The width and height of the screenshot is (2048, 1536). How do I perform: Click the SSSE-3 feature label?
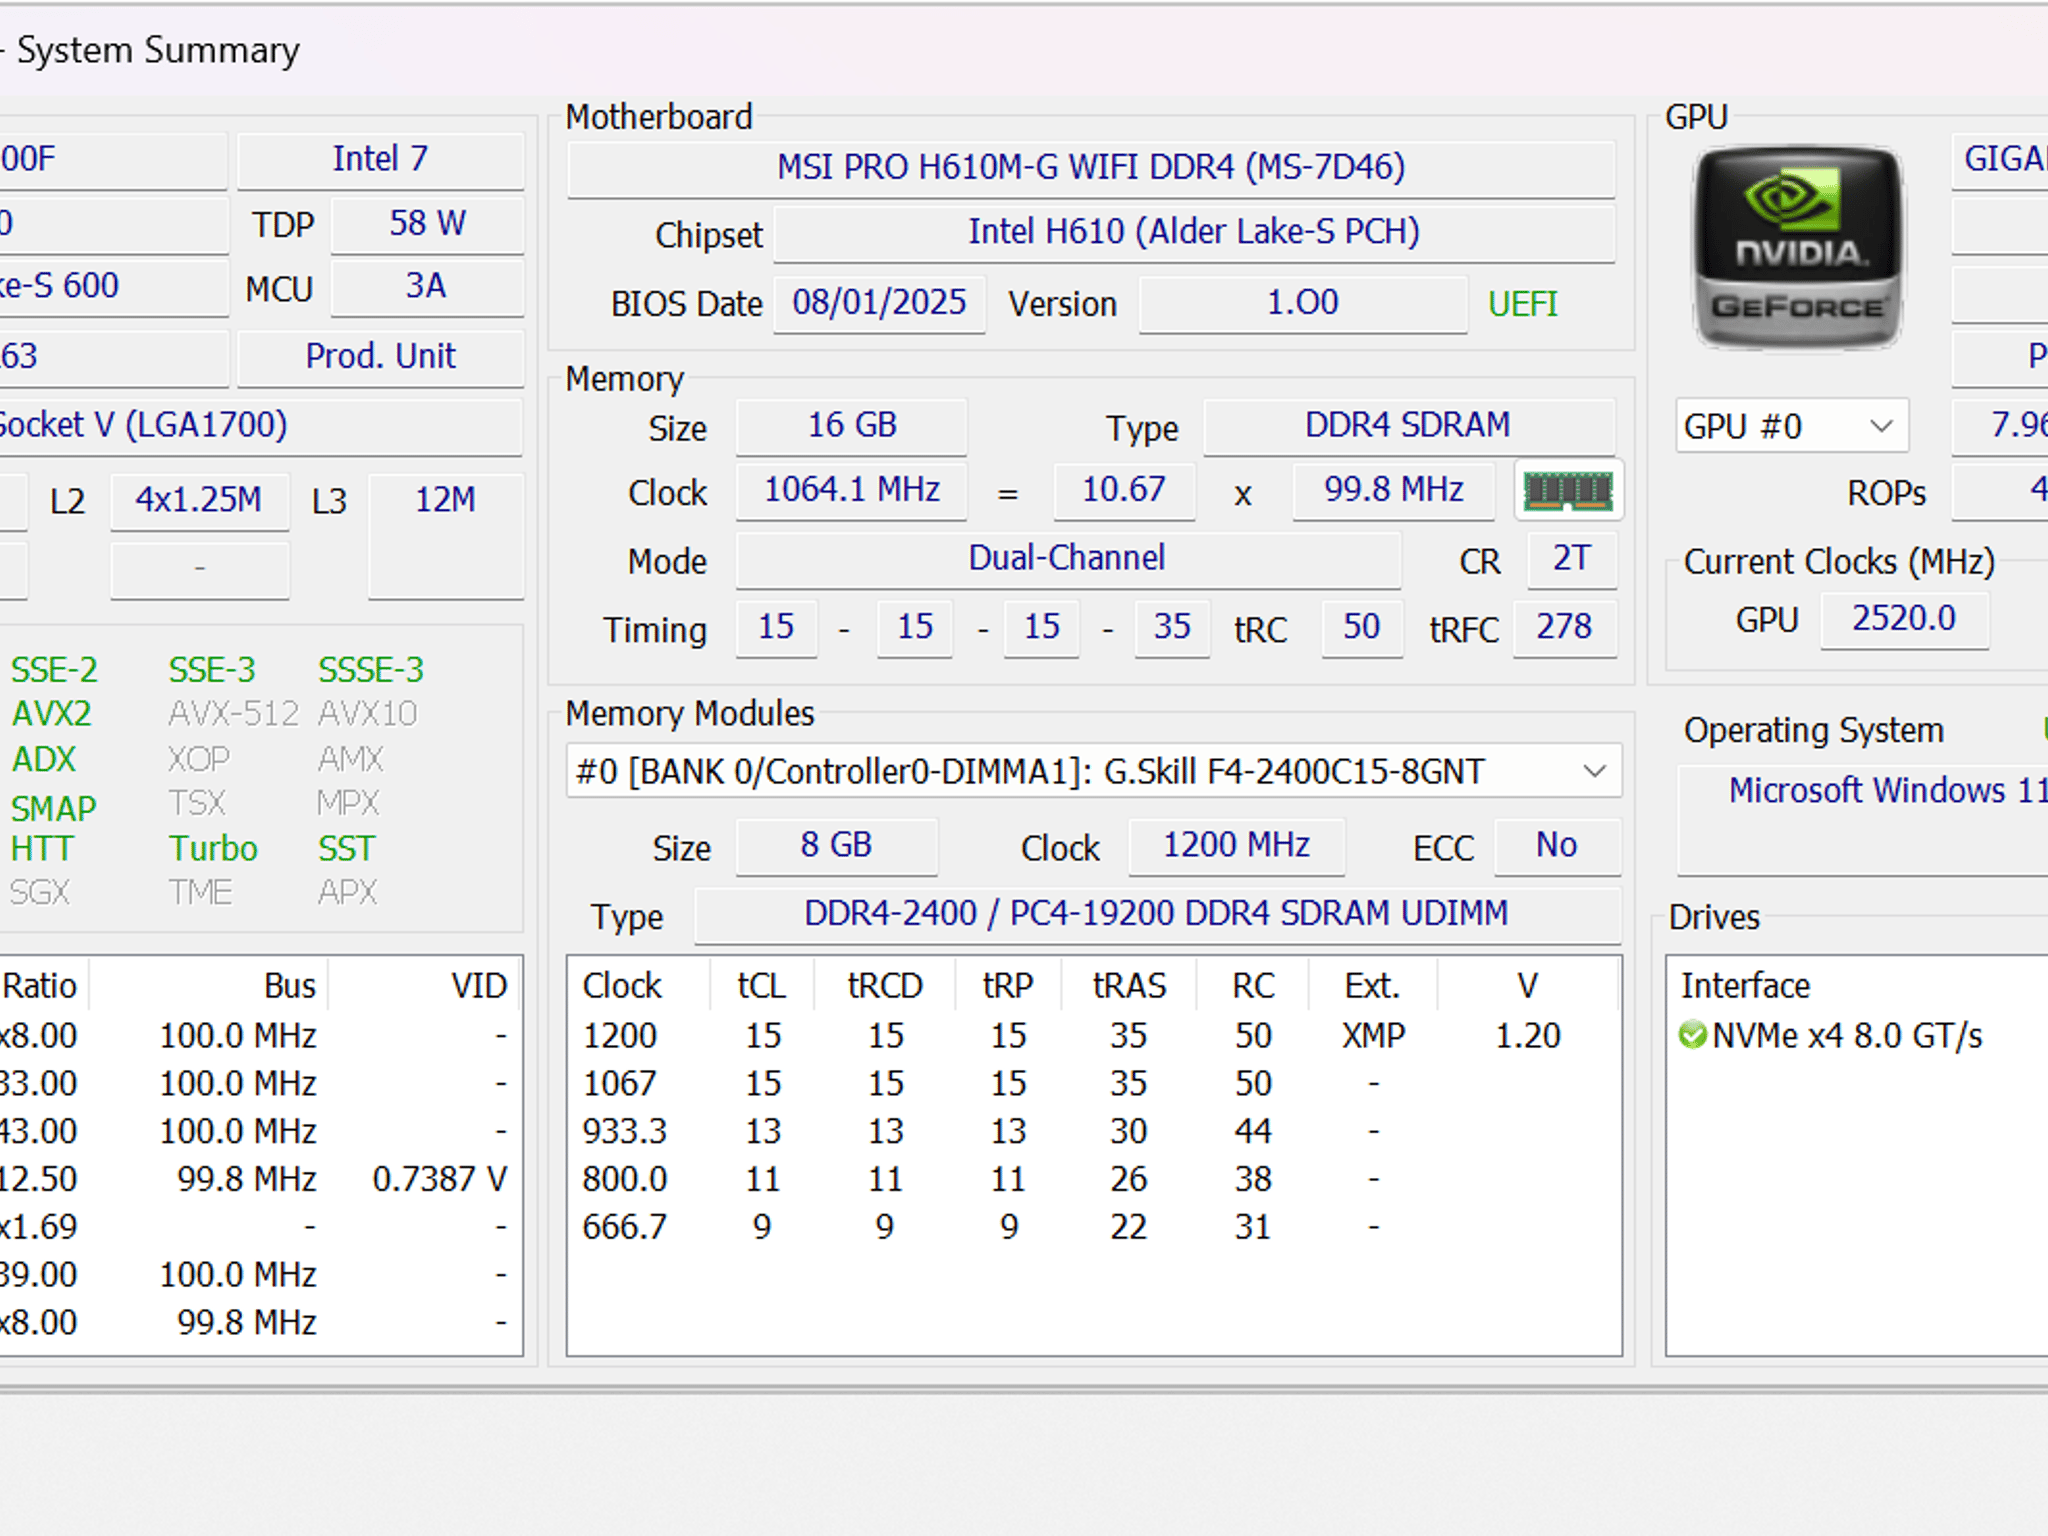371,670
